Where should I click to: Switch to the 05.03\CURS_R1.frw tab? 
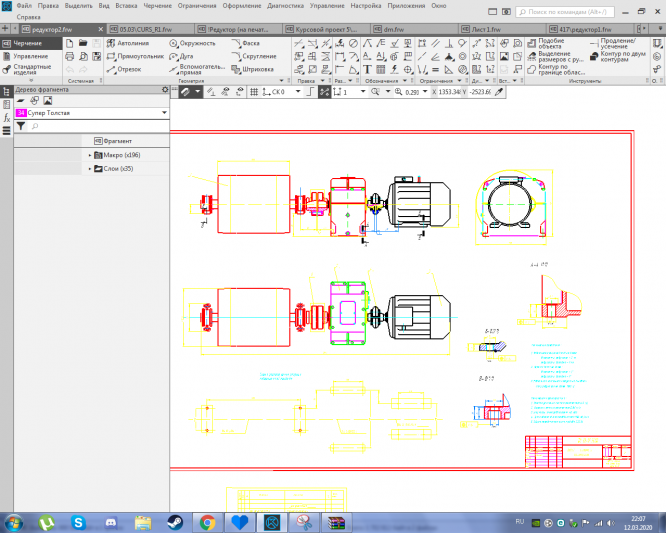click(x=143, y=30)
